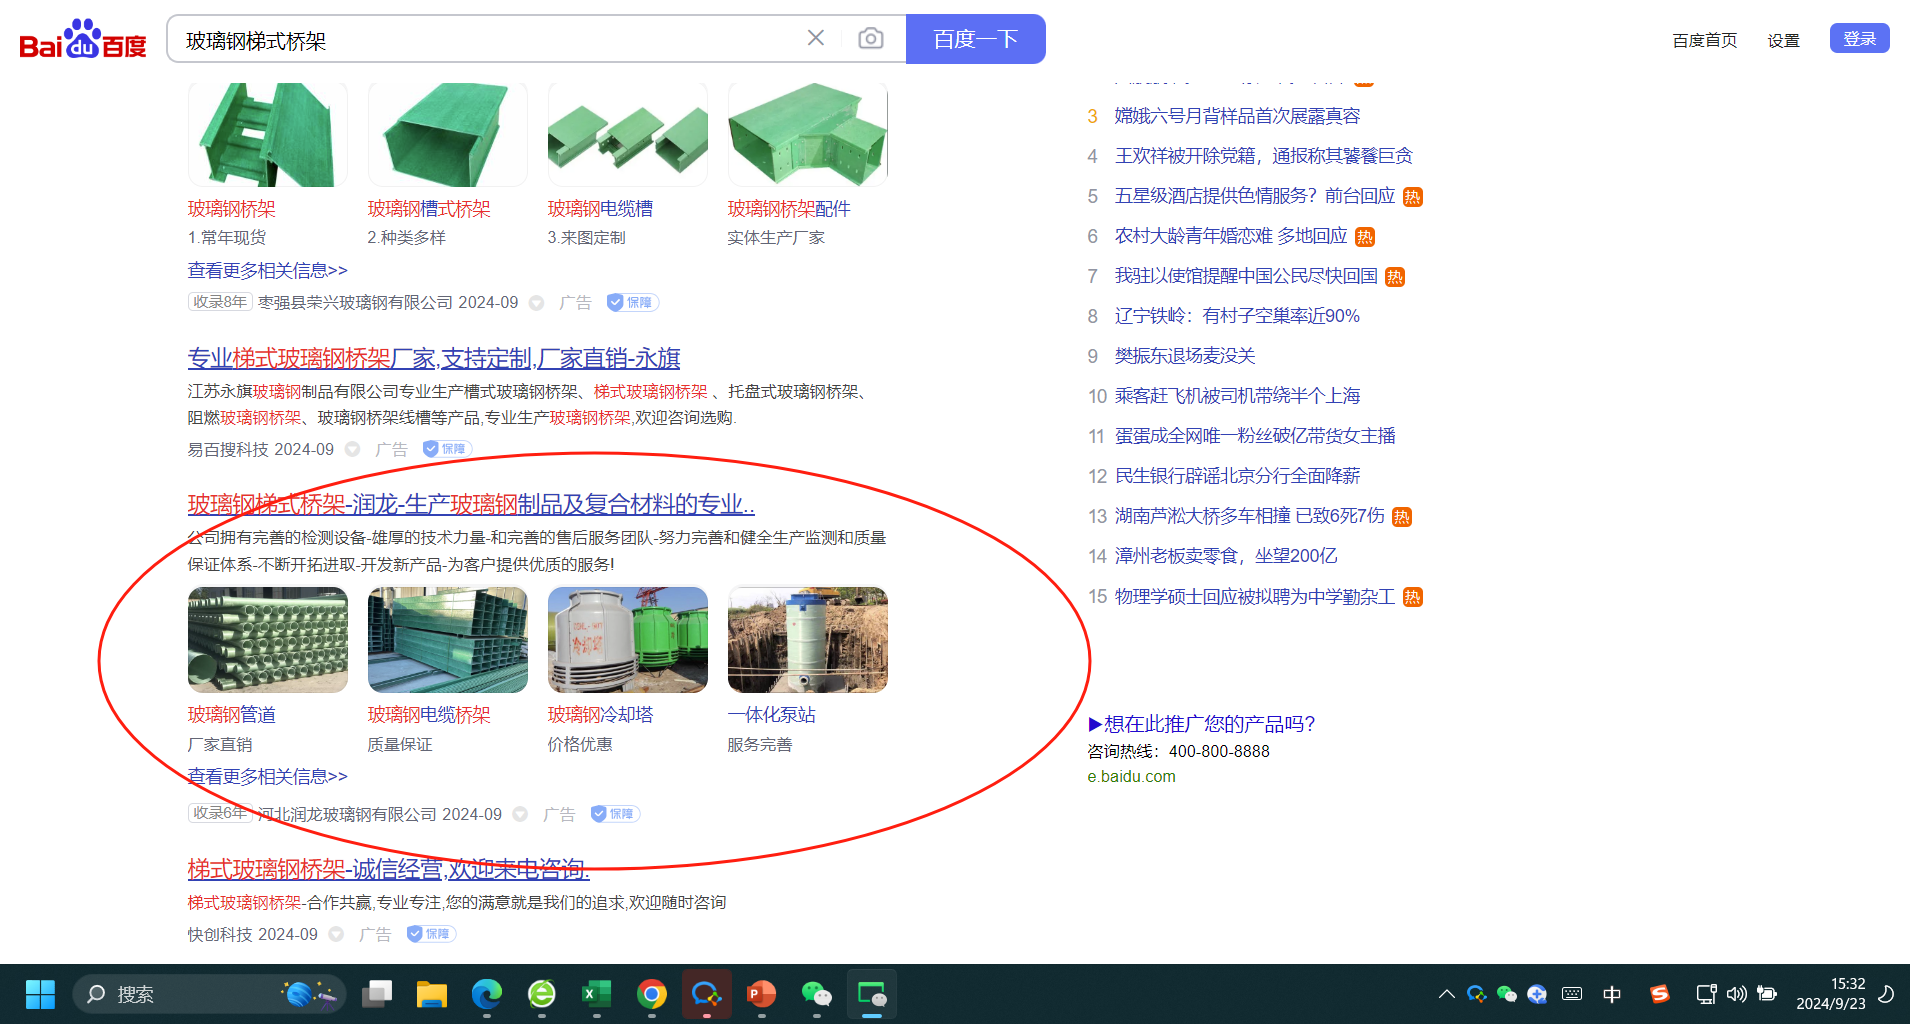The width and height of the screenshot is (1910, 1024).
Task: Open the volume tray icon
Action: 1737,994
